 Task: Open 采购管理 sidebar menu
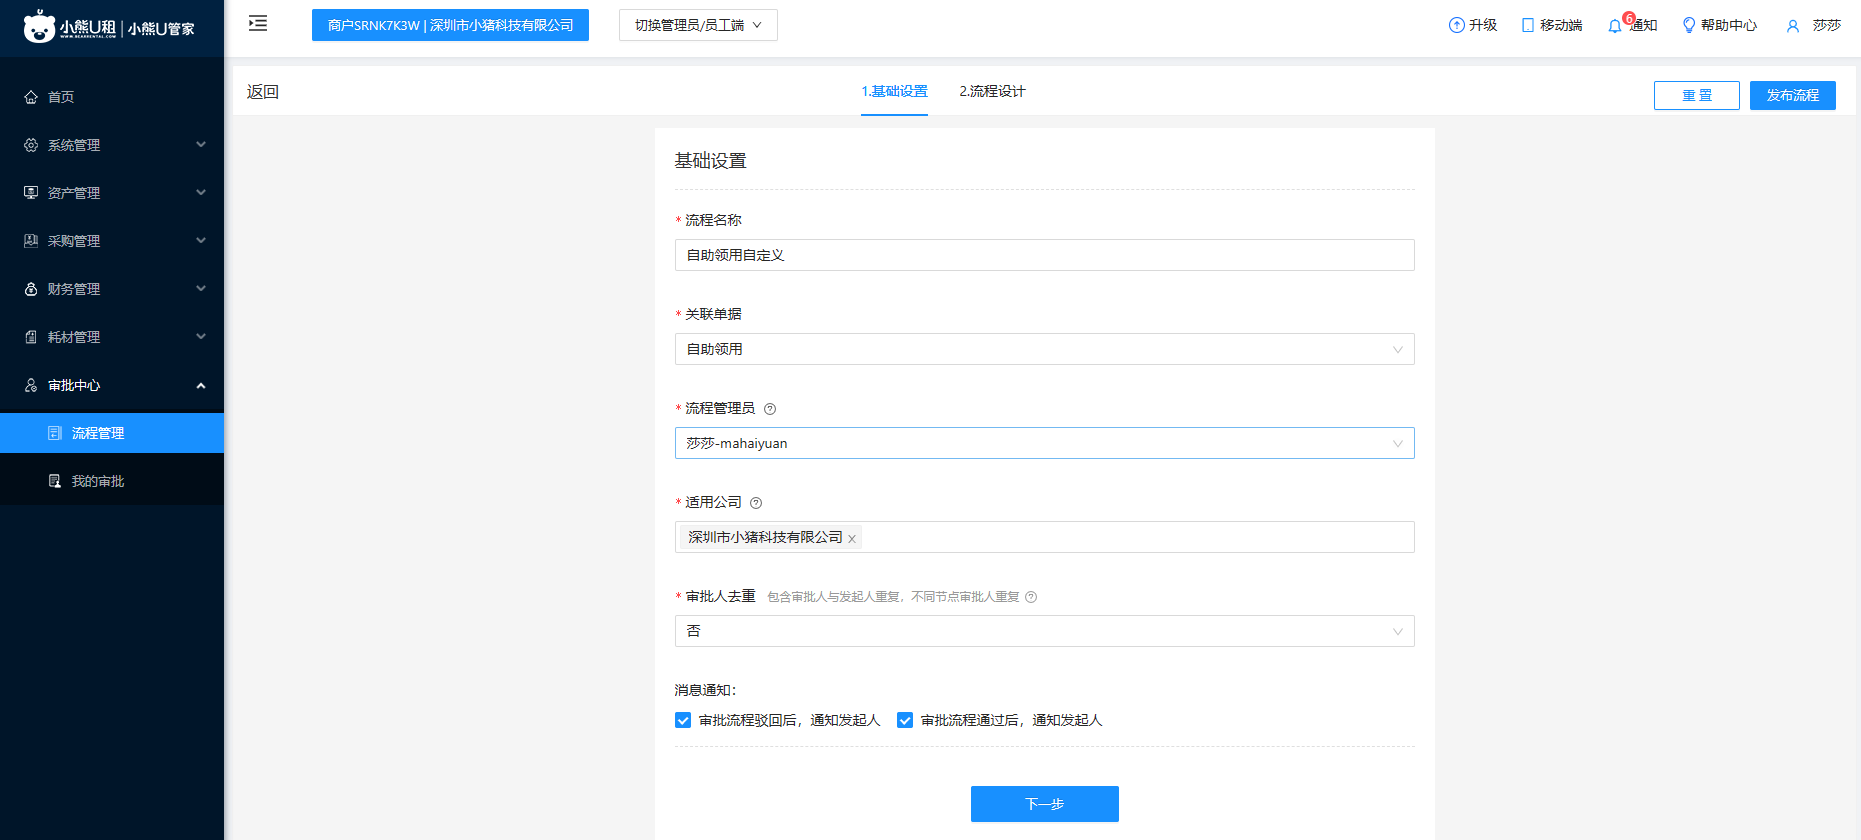pos(112,241)
